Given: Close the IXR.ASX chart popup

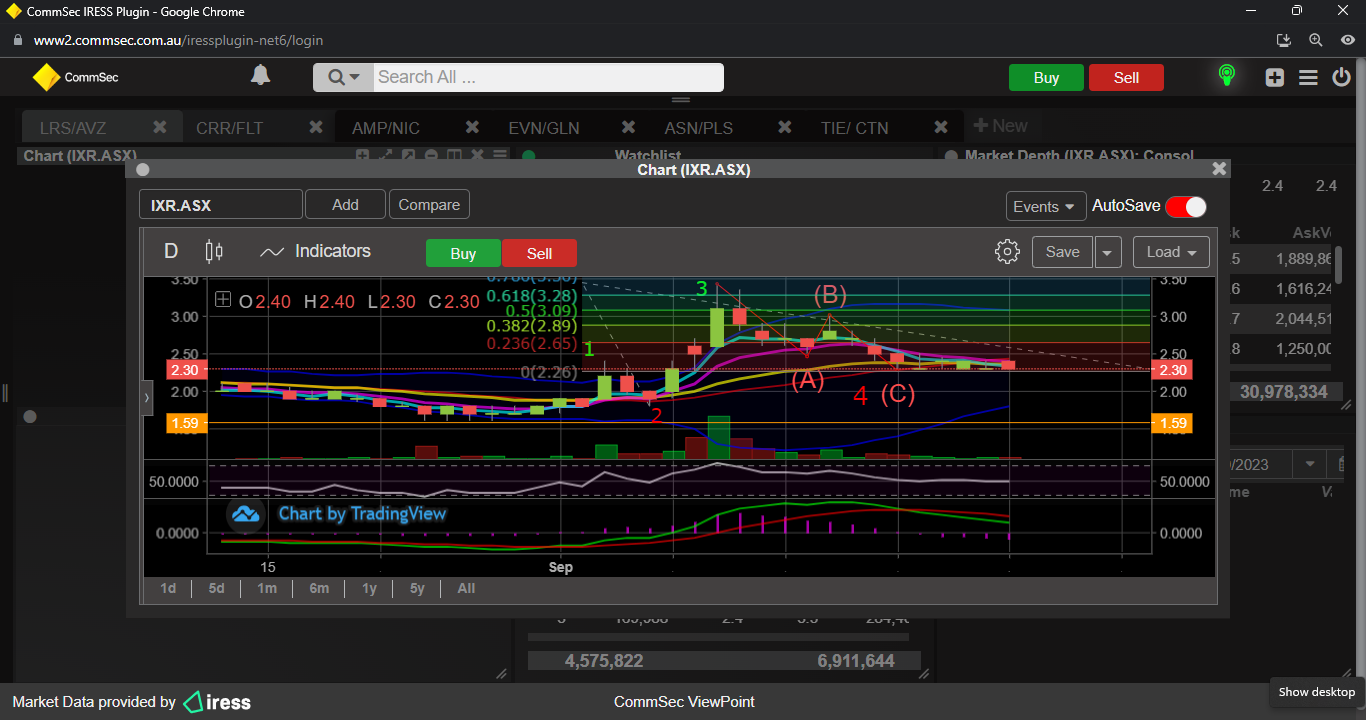Looking at the screenshot, I should click(1218, 170).
